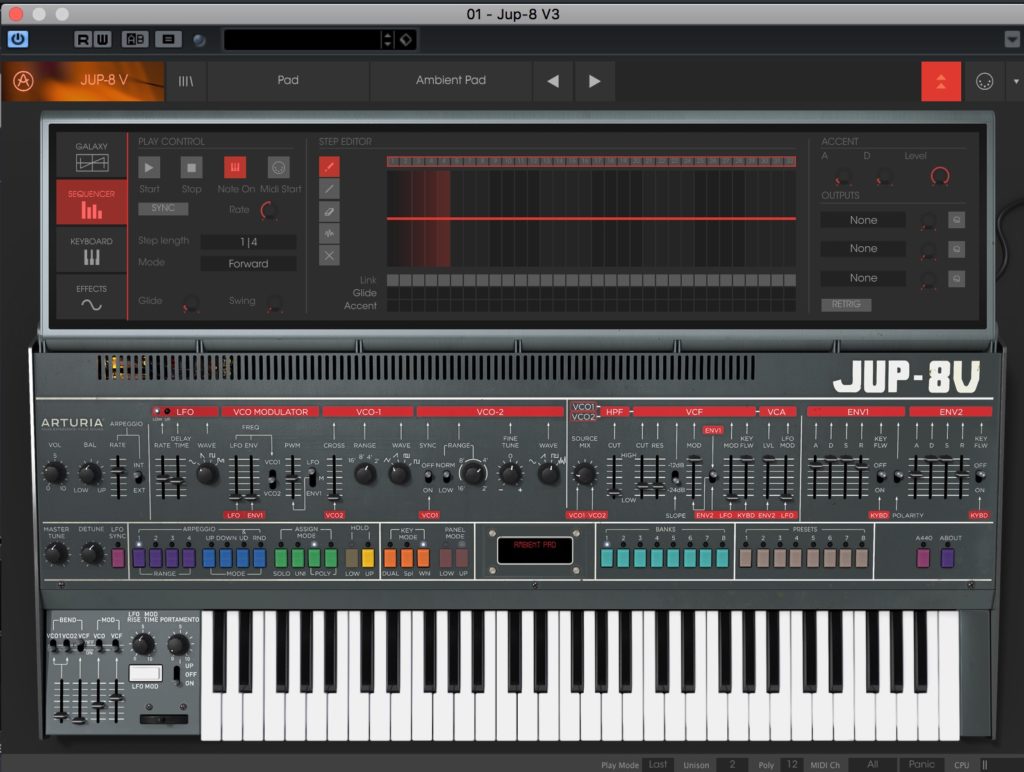The image size is (1024, 772).
Task: Toggle the LFO SYNC pink button
Action: [118, 558]
